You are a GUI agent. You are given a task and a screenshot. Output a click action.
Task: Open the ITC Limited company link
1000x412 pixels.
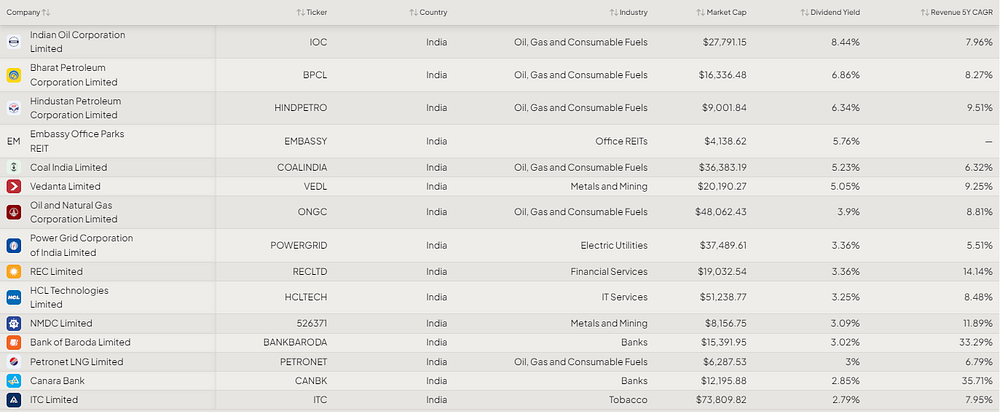[54, 400]
